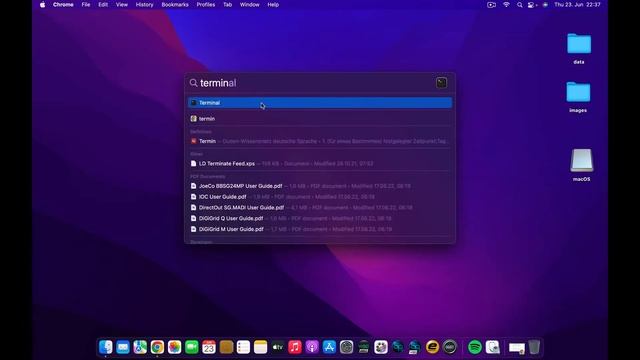This screenshot has width=640, height=360.
Task: Click the Spotlight magnifier icon in the search bar
Action: pos(193,83)
